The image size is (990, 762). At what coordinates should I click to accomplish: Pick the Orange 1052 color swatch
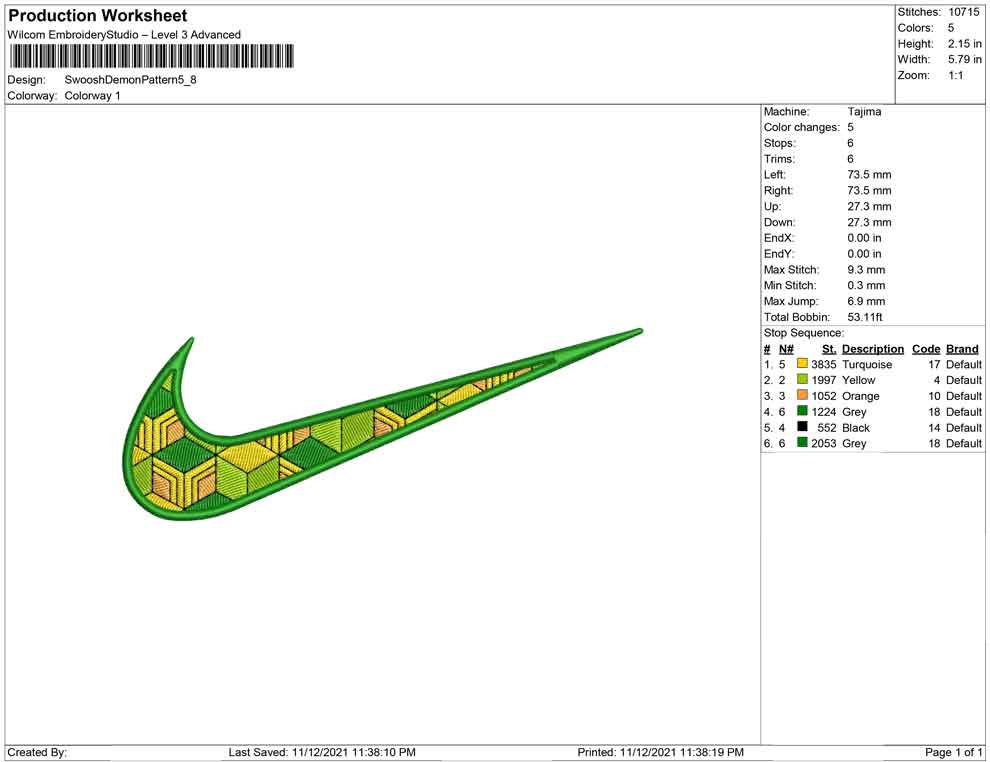click(x=802, y=395)
